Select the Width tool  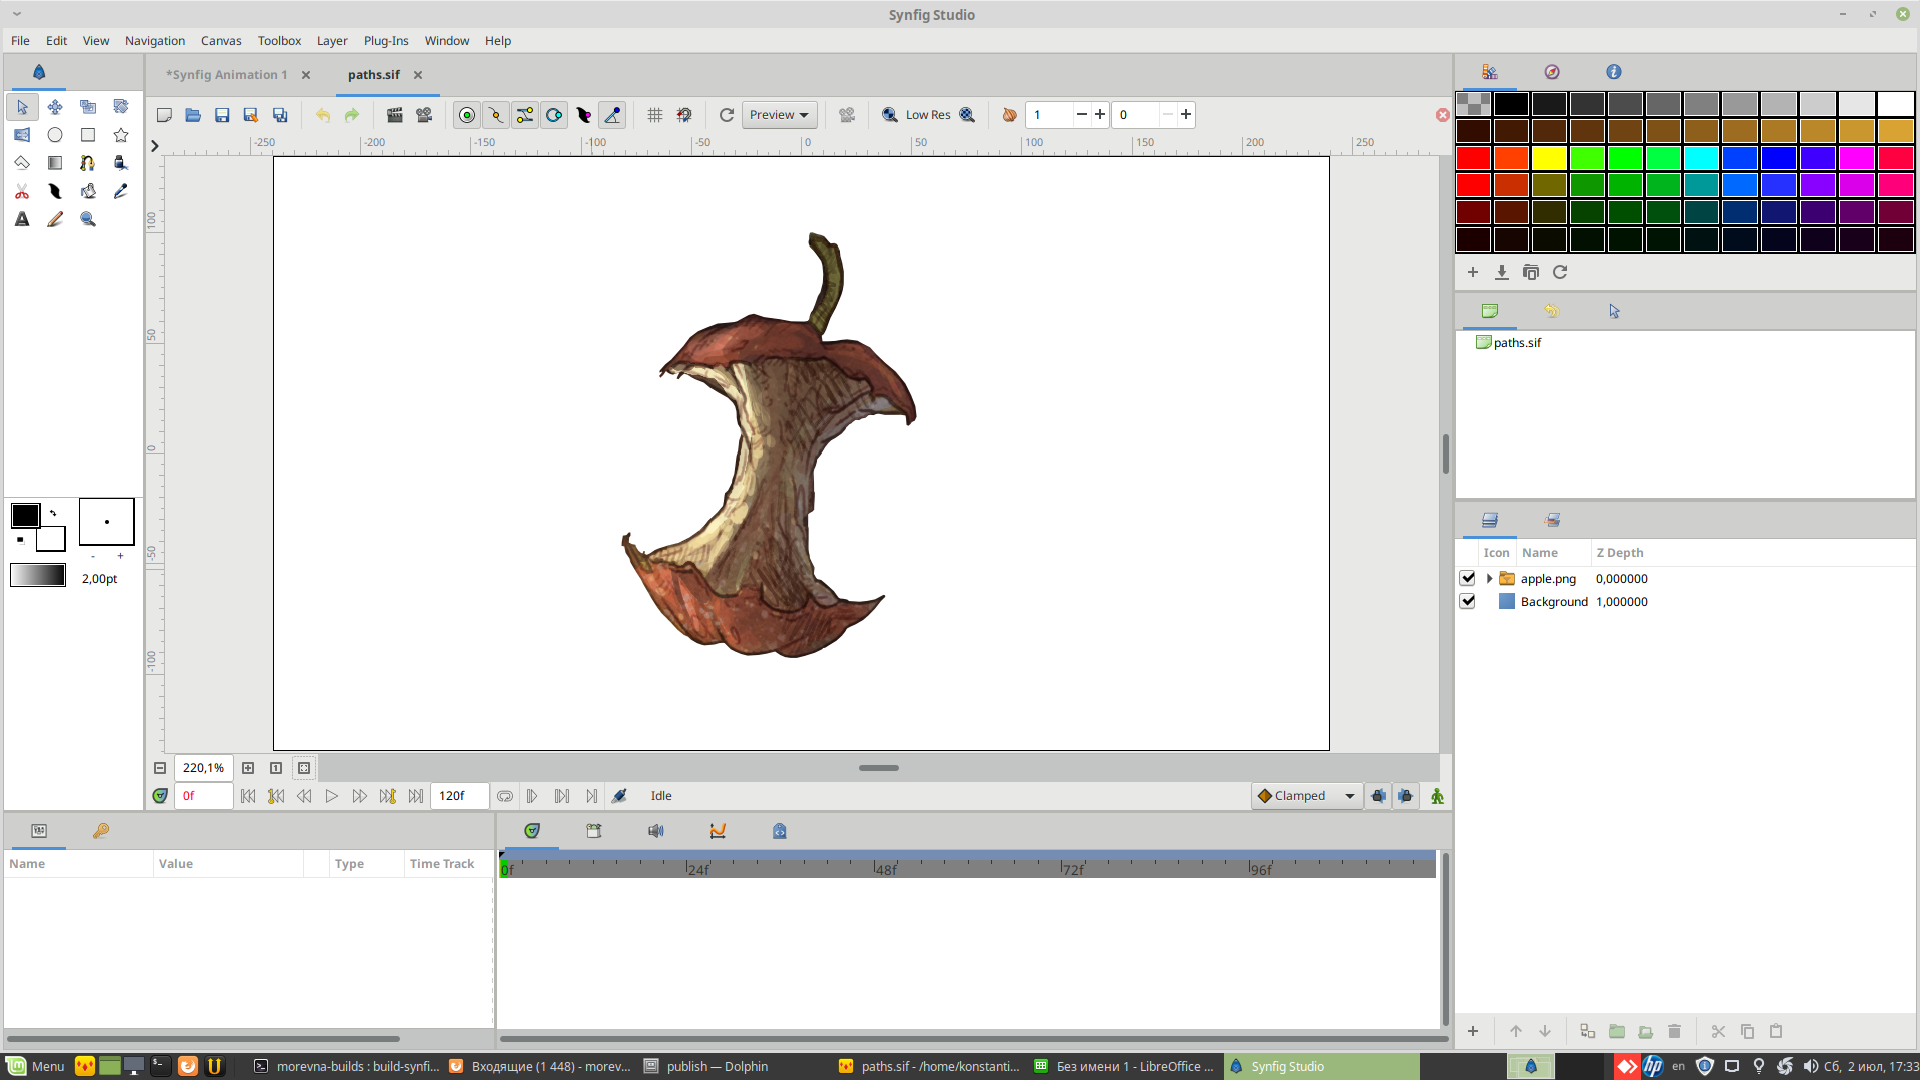point(55,191)
